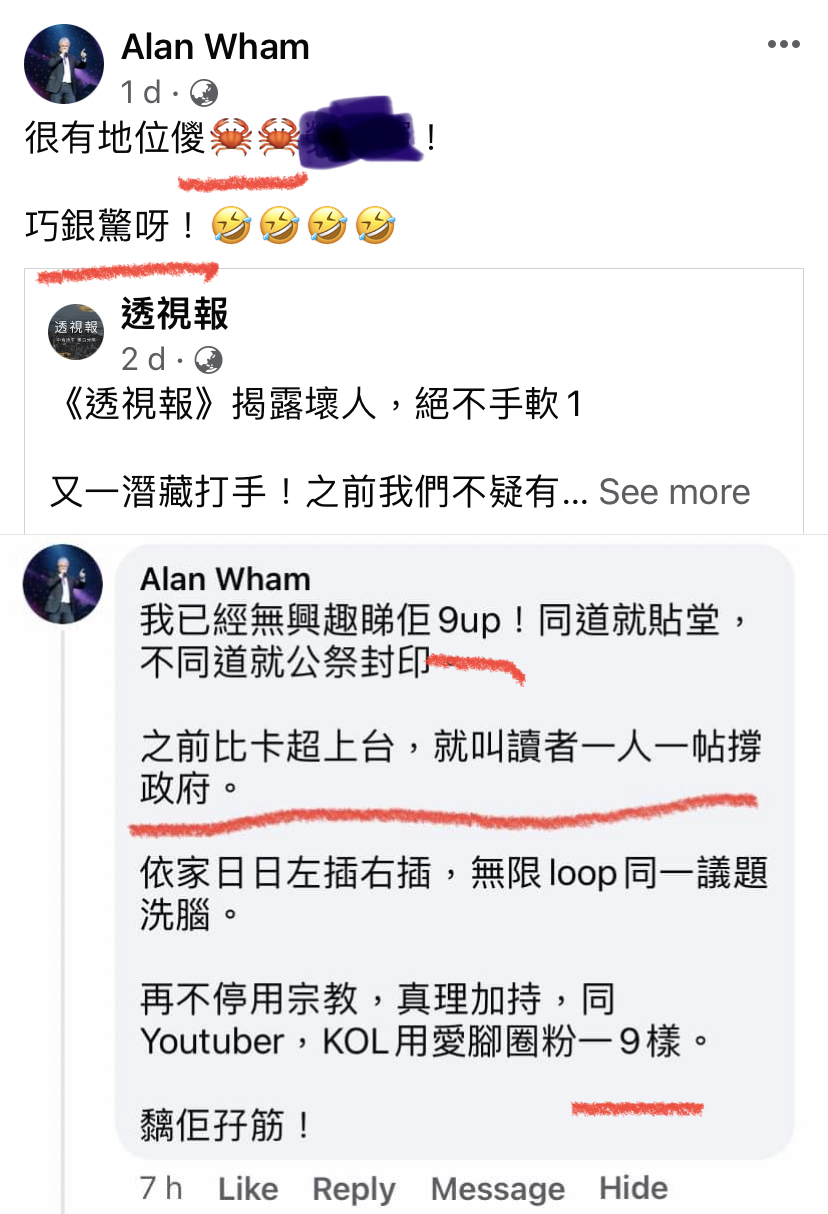Viewport: 828px width, 1214px height.
Task: Tap the first crab emoji in post
Action: click(232, 137)
